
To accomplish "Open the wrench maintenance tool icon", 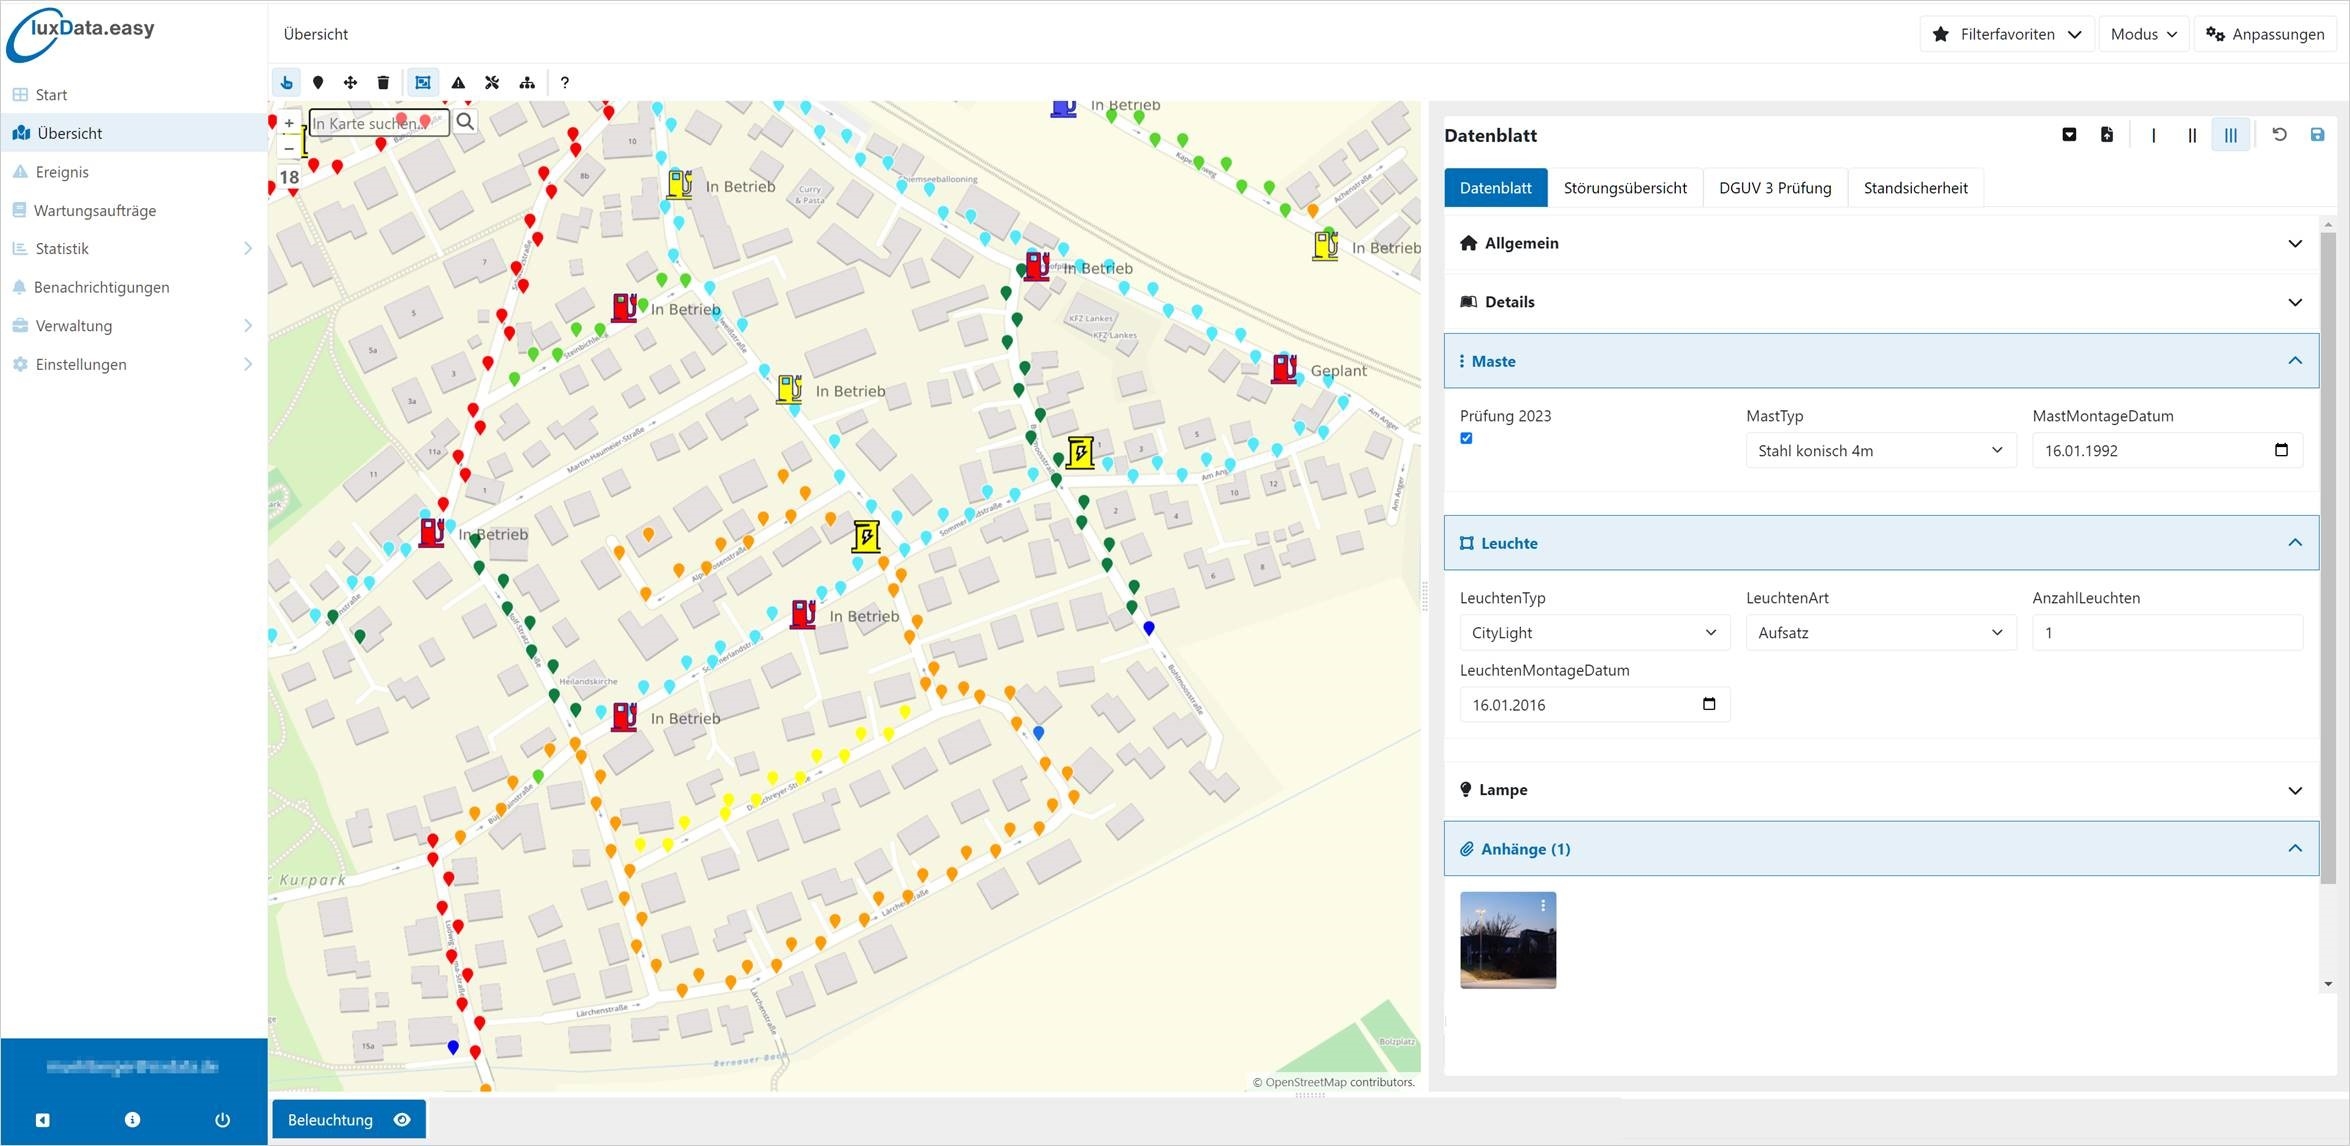I will click(x=492, y=83).
